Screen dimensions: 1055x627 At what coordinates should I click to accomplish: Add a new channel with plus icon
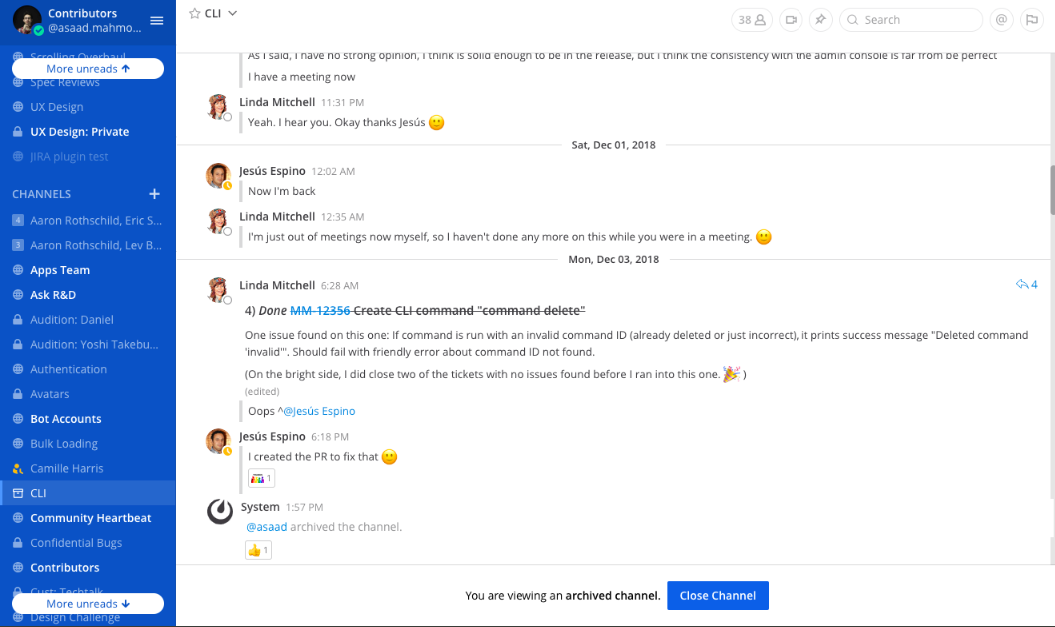tap(155, 194)
